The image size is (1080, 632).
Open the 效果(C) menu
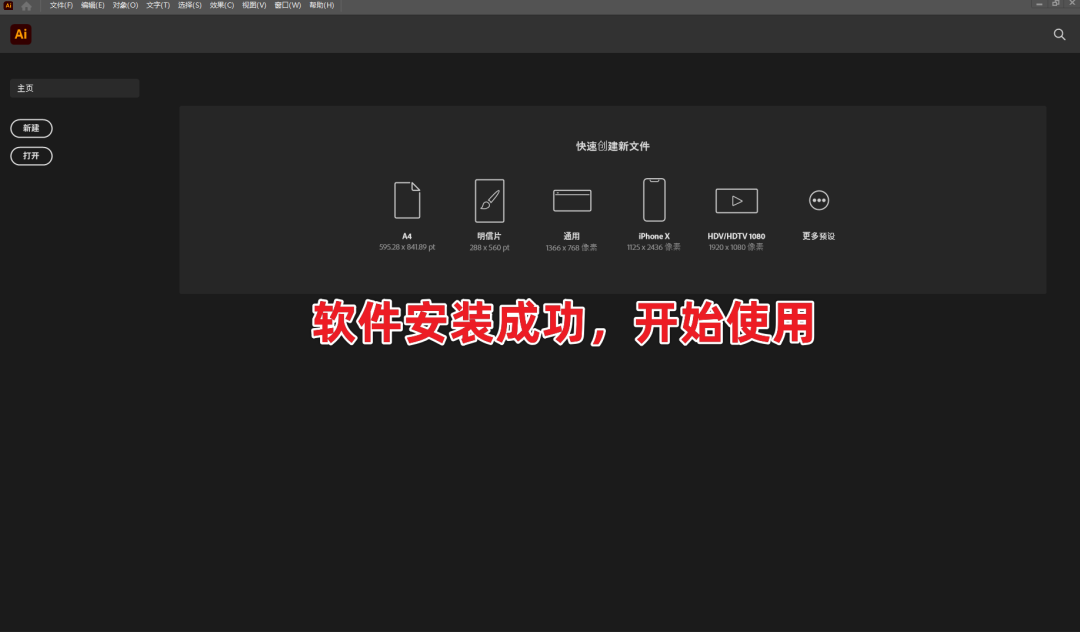[x=222, y=6]
